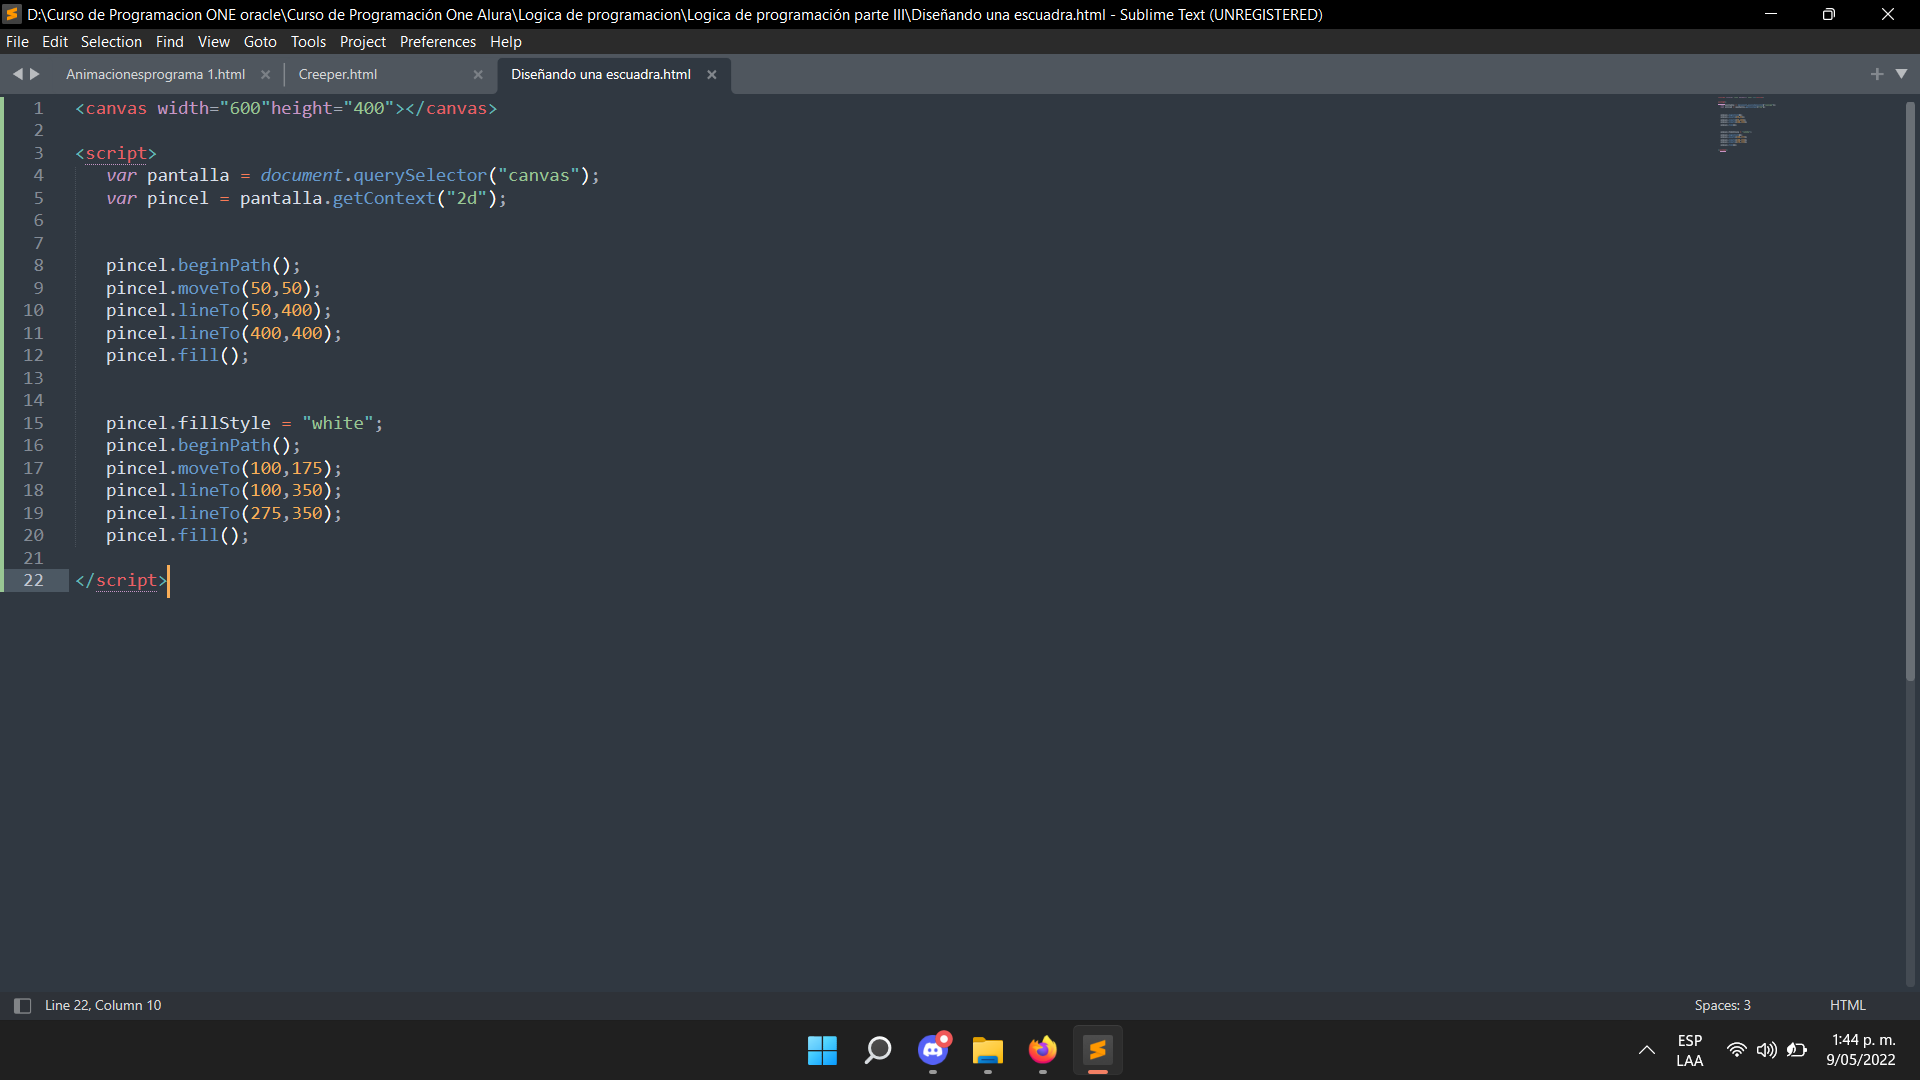Open the File Explorer taskbar icon
Viewport: 1920px width, 1080px height.
click(988, 1050)
